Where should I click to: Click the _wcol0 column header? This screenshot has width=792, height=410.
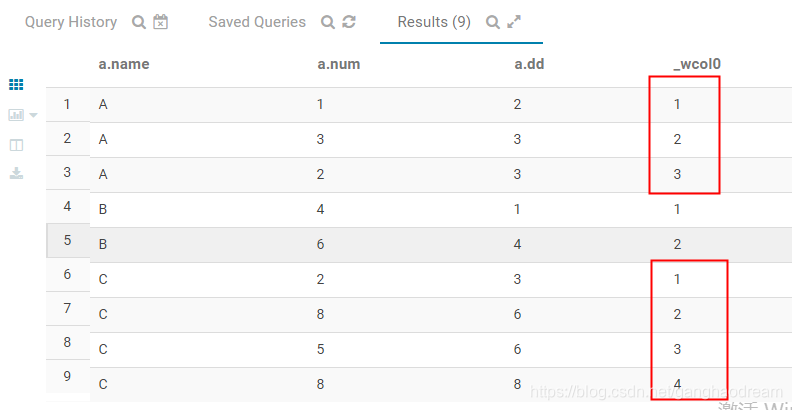point(697,64)
